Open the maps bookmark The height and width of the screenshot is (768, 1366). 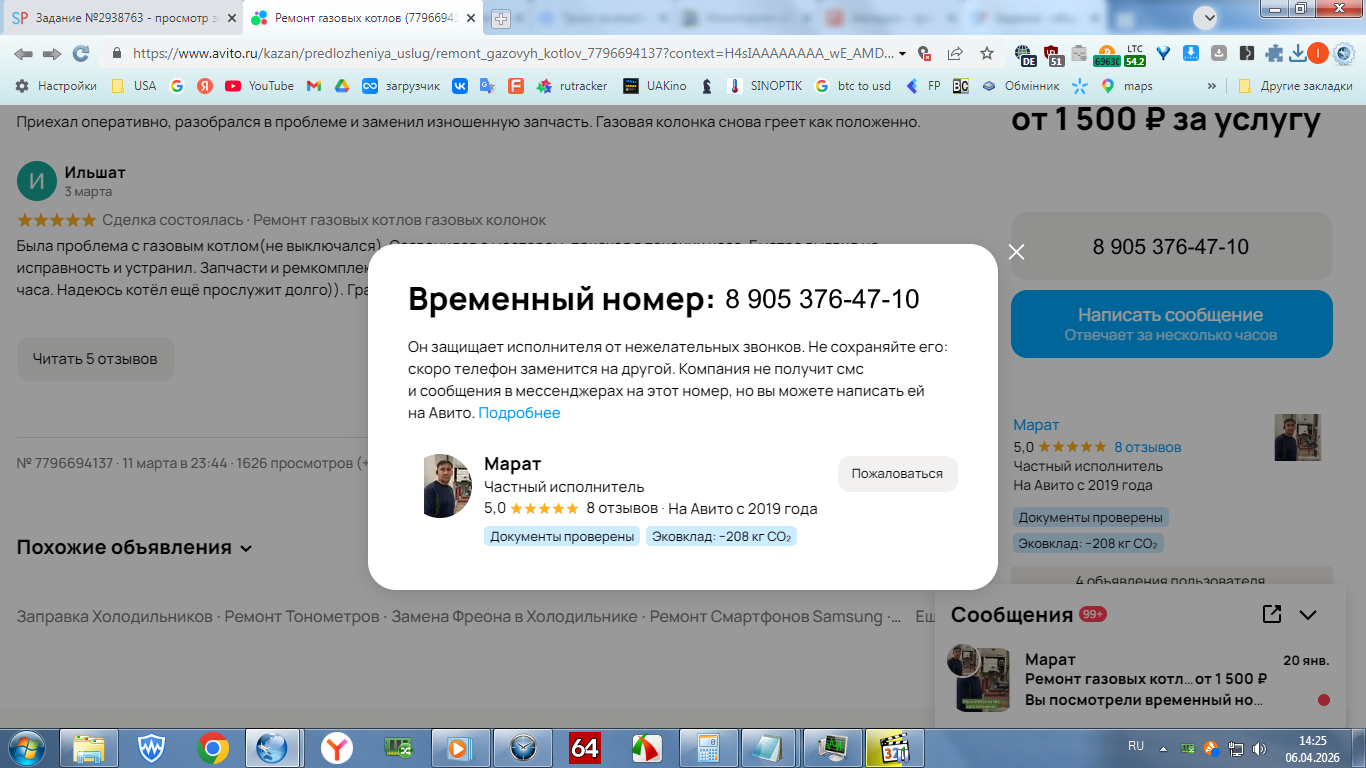[1127, 86]
